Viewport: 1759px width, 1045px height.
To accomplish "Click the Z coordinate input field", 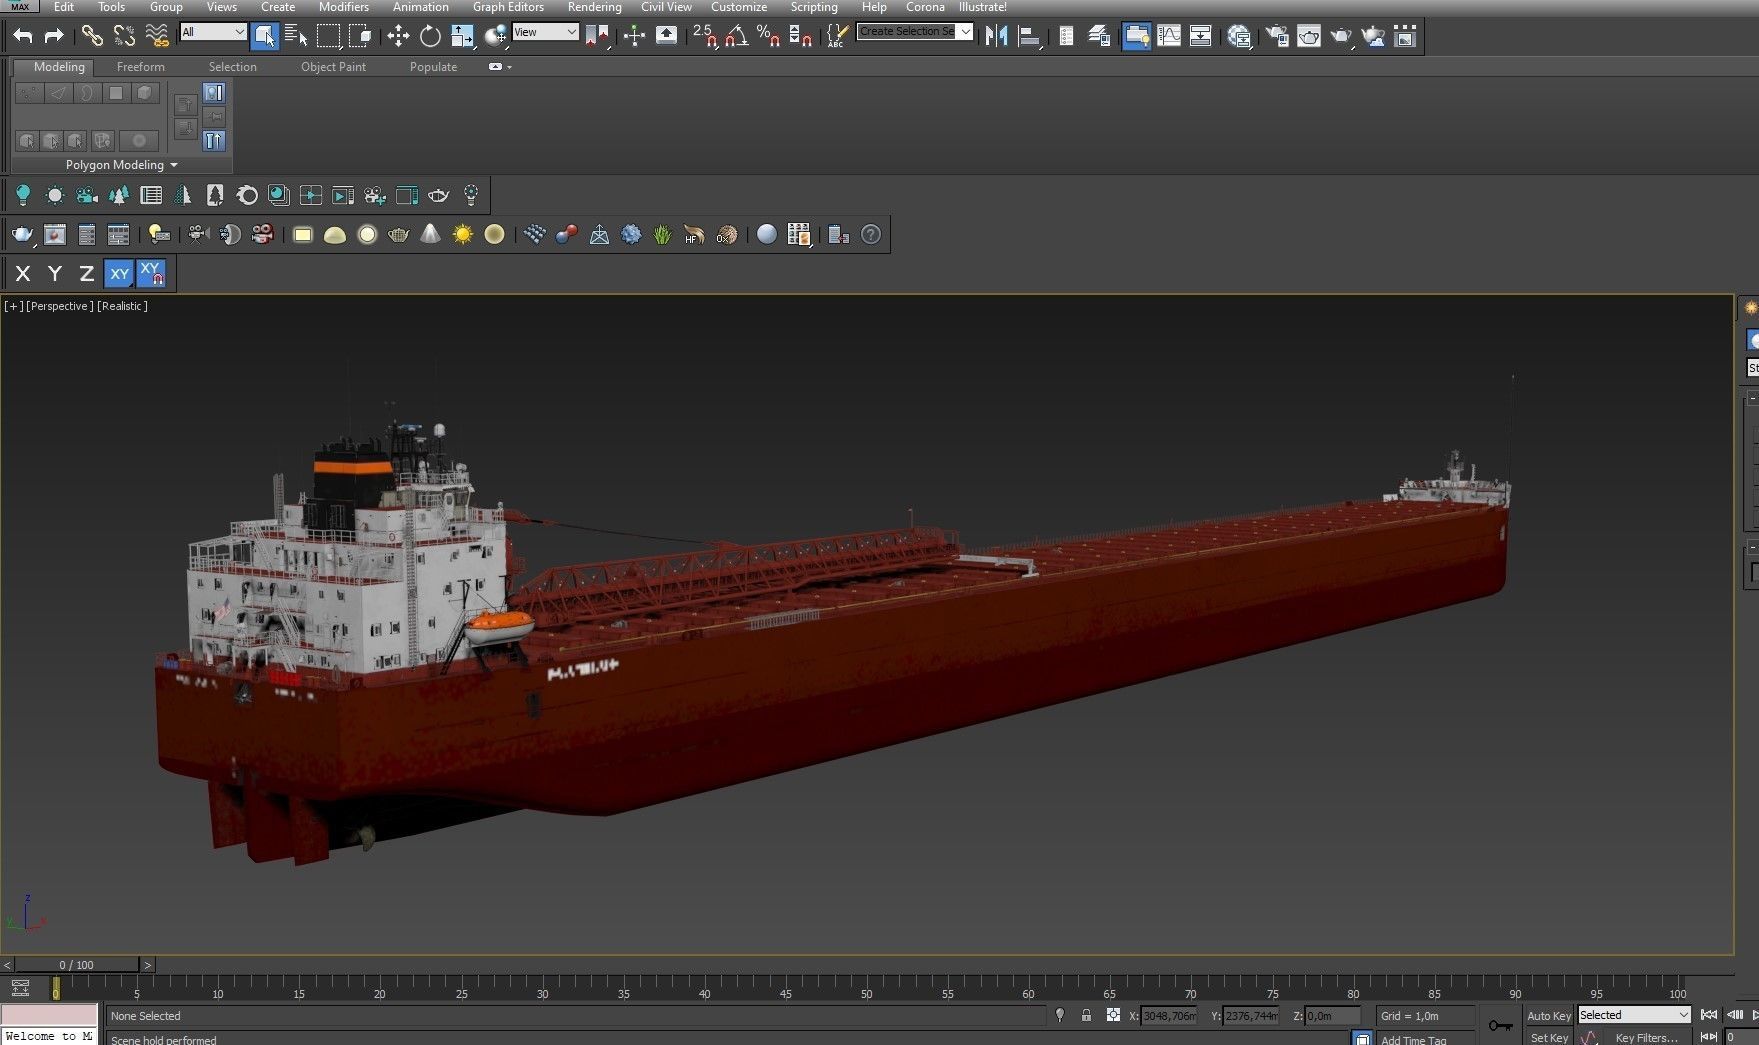I will point(1332,1015).
